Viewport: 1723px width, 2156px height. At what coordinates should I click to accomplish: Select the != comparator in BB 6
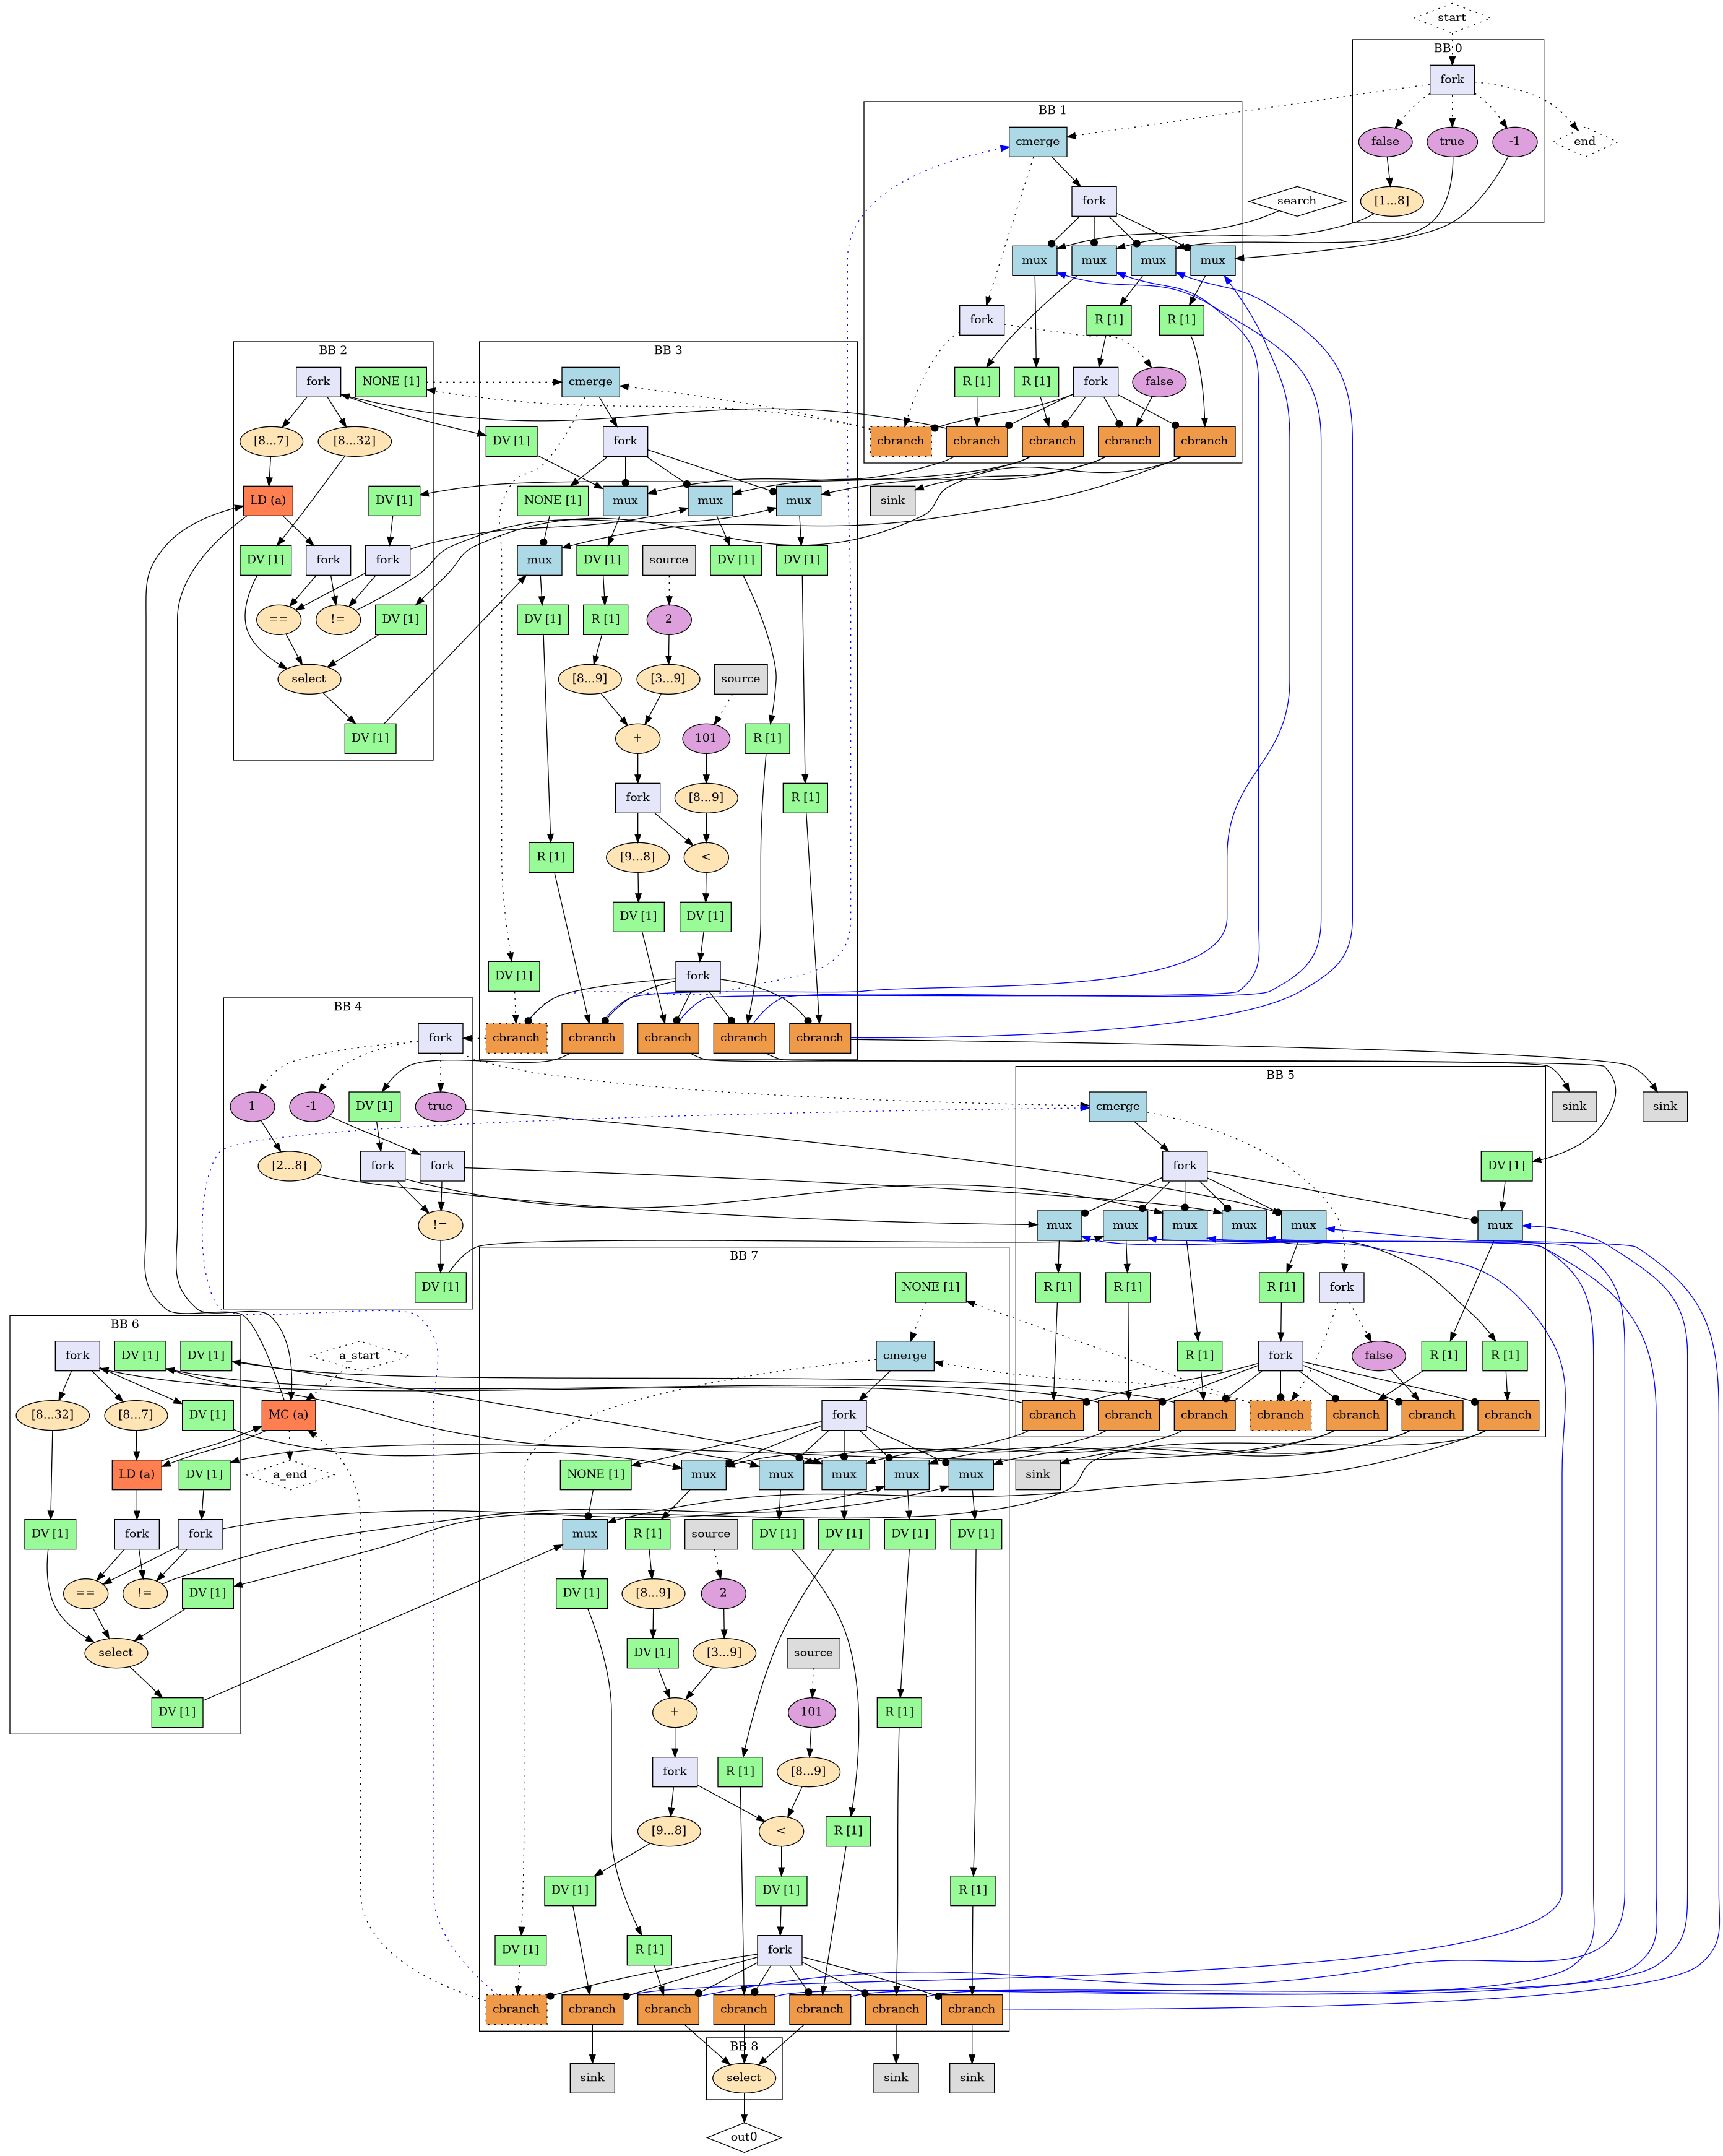tap(145, 1593)
